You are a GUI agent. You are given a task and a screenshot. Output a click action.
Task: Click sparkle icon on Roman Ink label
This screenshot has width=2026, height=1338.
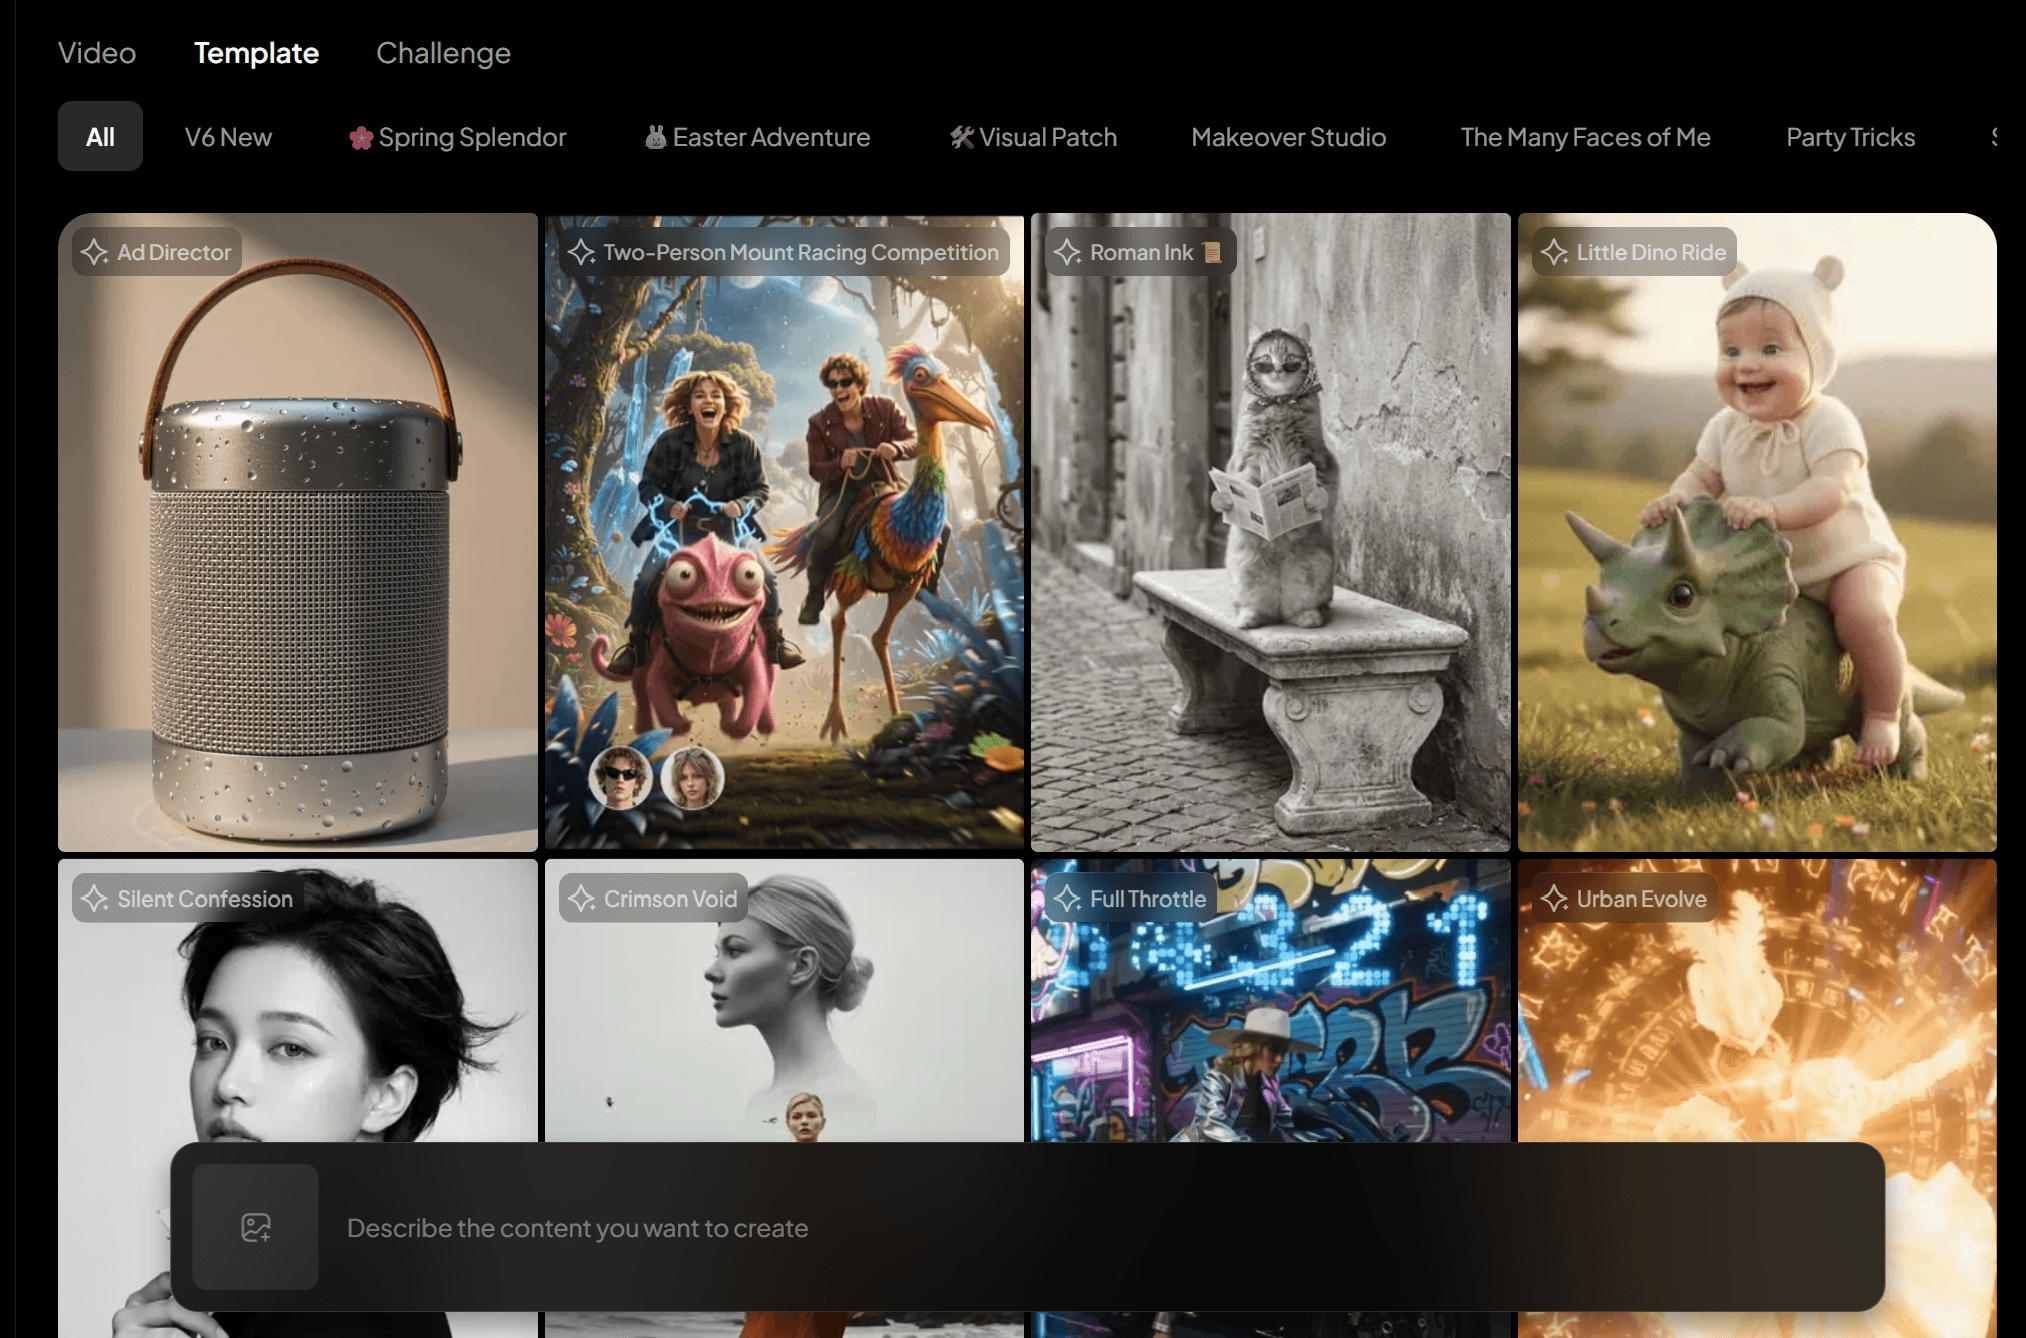[x=1068, y=252]
